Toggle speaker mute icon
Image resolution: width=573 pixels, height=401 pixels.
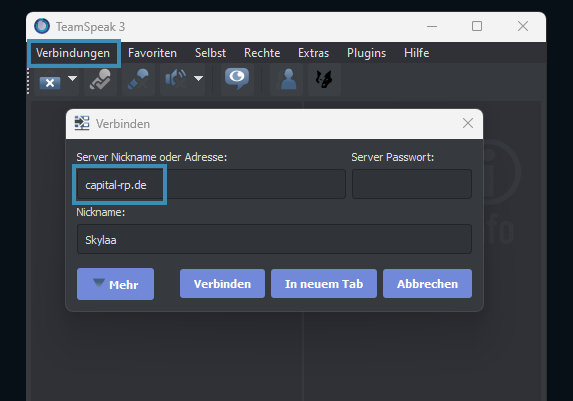coord(176,79)
